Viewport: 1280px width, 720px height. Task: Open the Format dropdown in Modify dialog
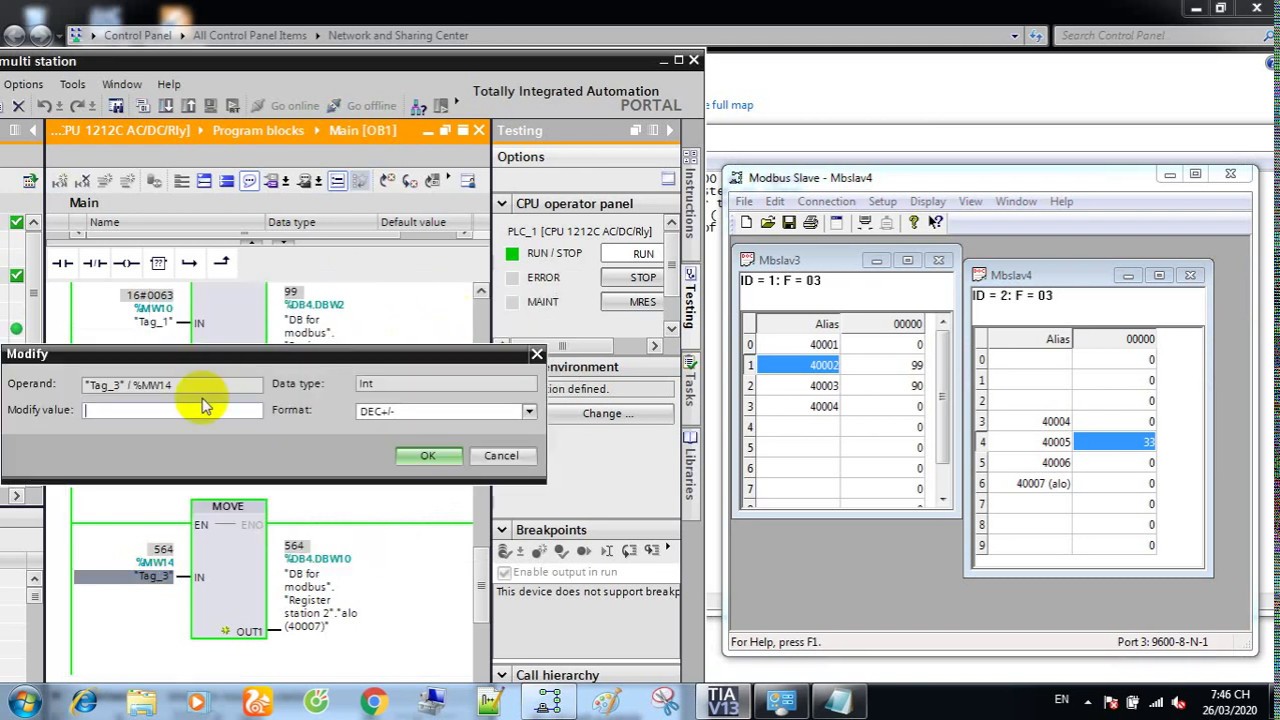[529, 412]
